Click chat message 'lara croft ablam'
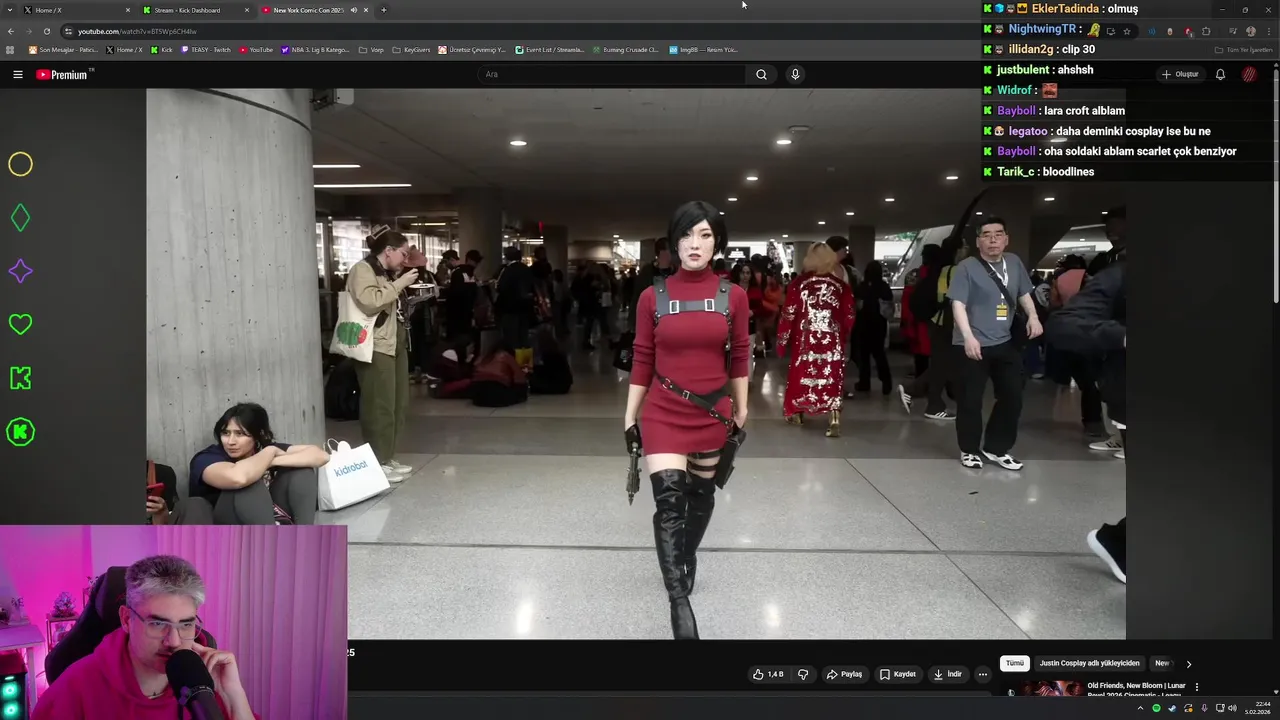The image size is (1280, 720). (1084, 111)
